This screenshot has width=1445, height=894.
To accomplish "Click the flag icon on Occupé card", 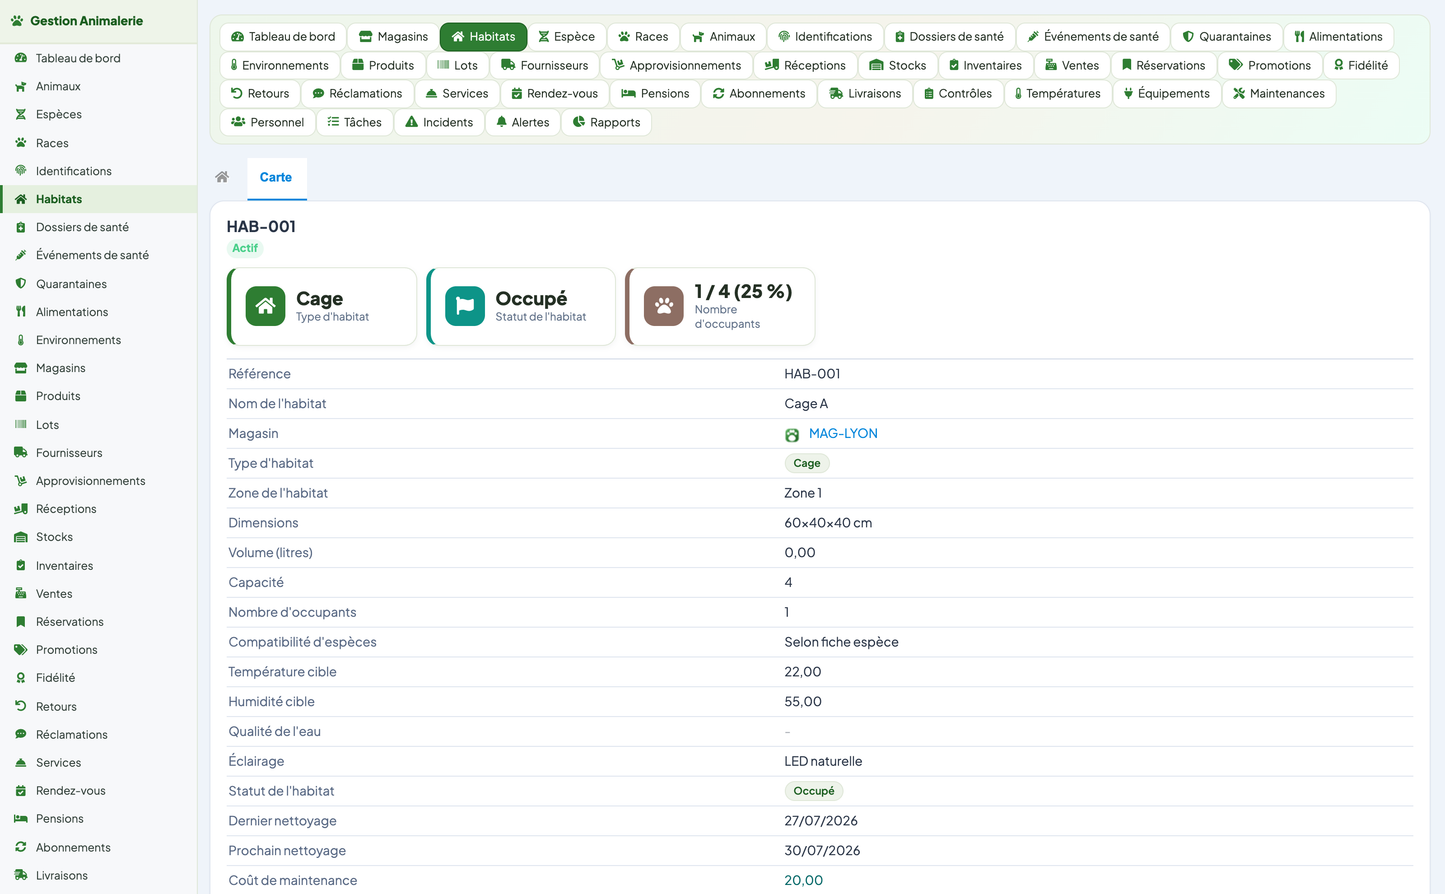I will pyautogui.click(x=465, y=306).
